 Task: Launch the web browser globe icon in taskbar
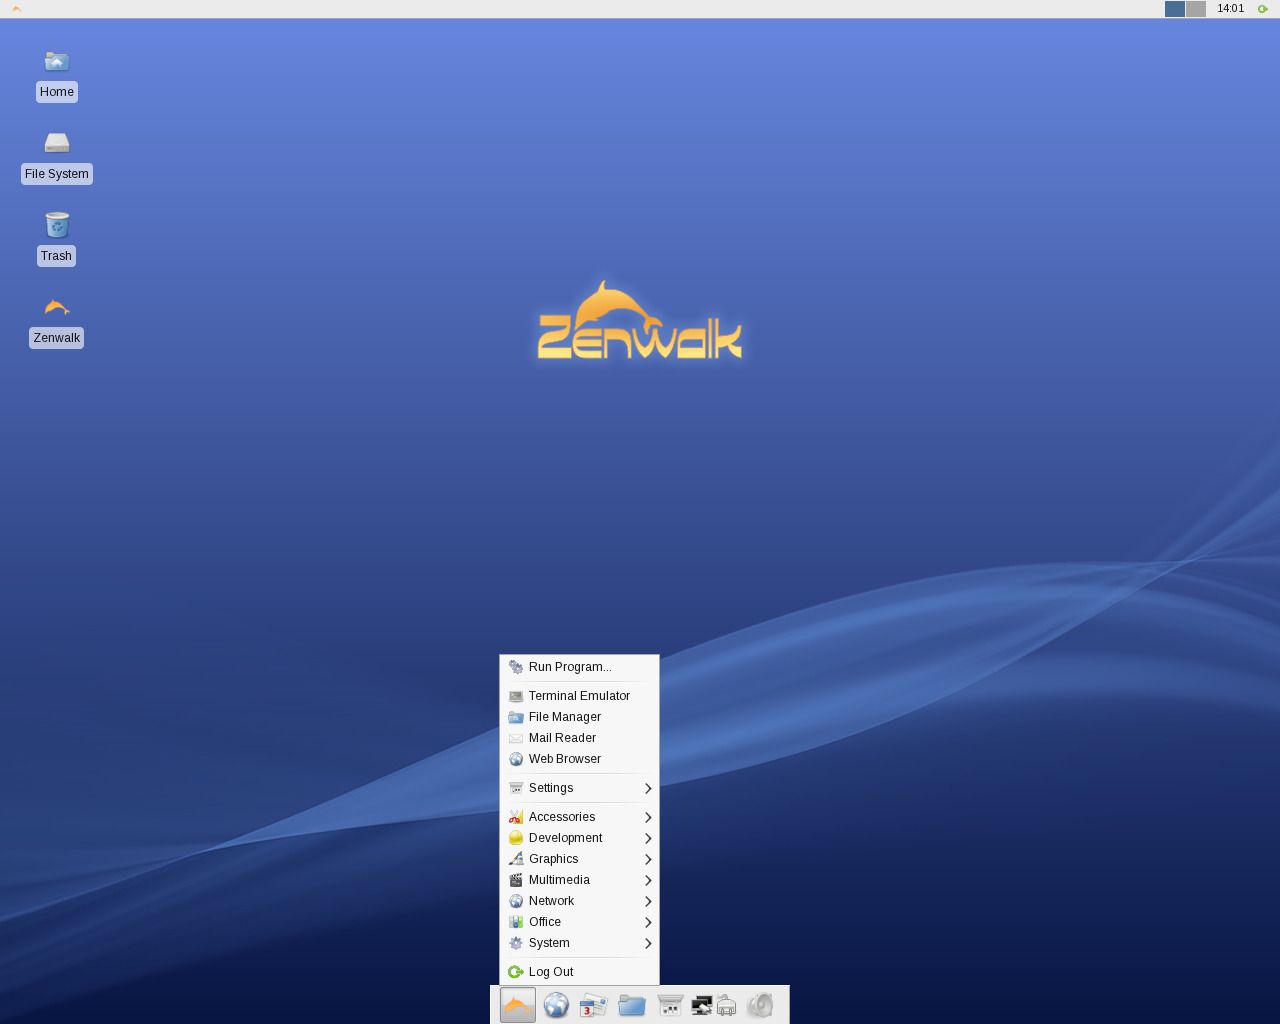(557, 1006)
